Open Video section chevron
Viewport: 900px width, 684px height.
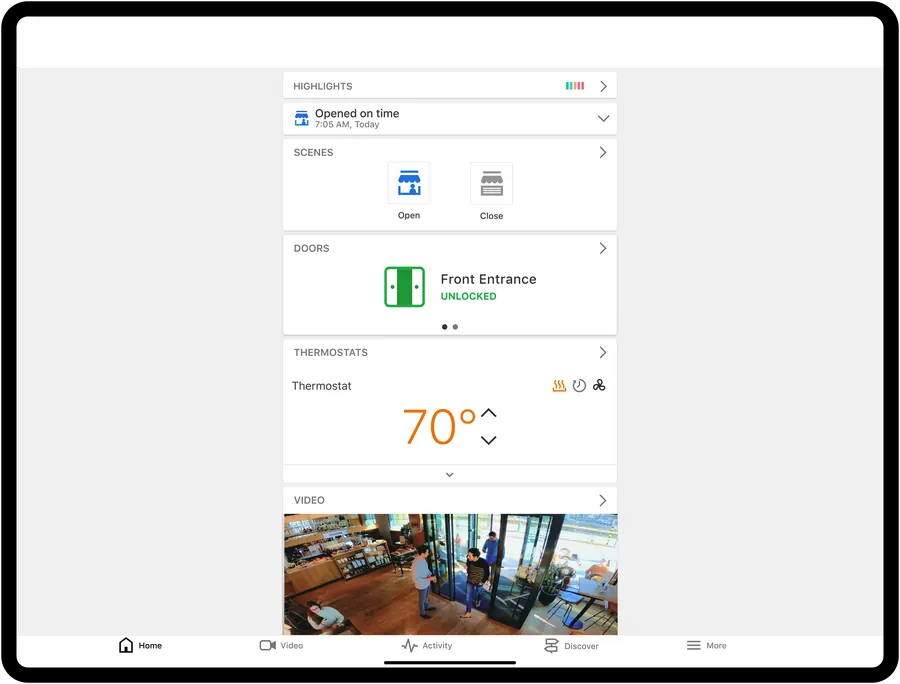point(603,500)
